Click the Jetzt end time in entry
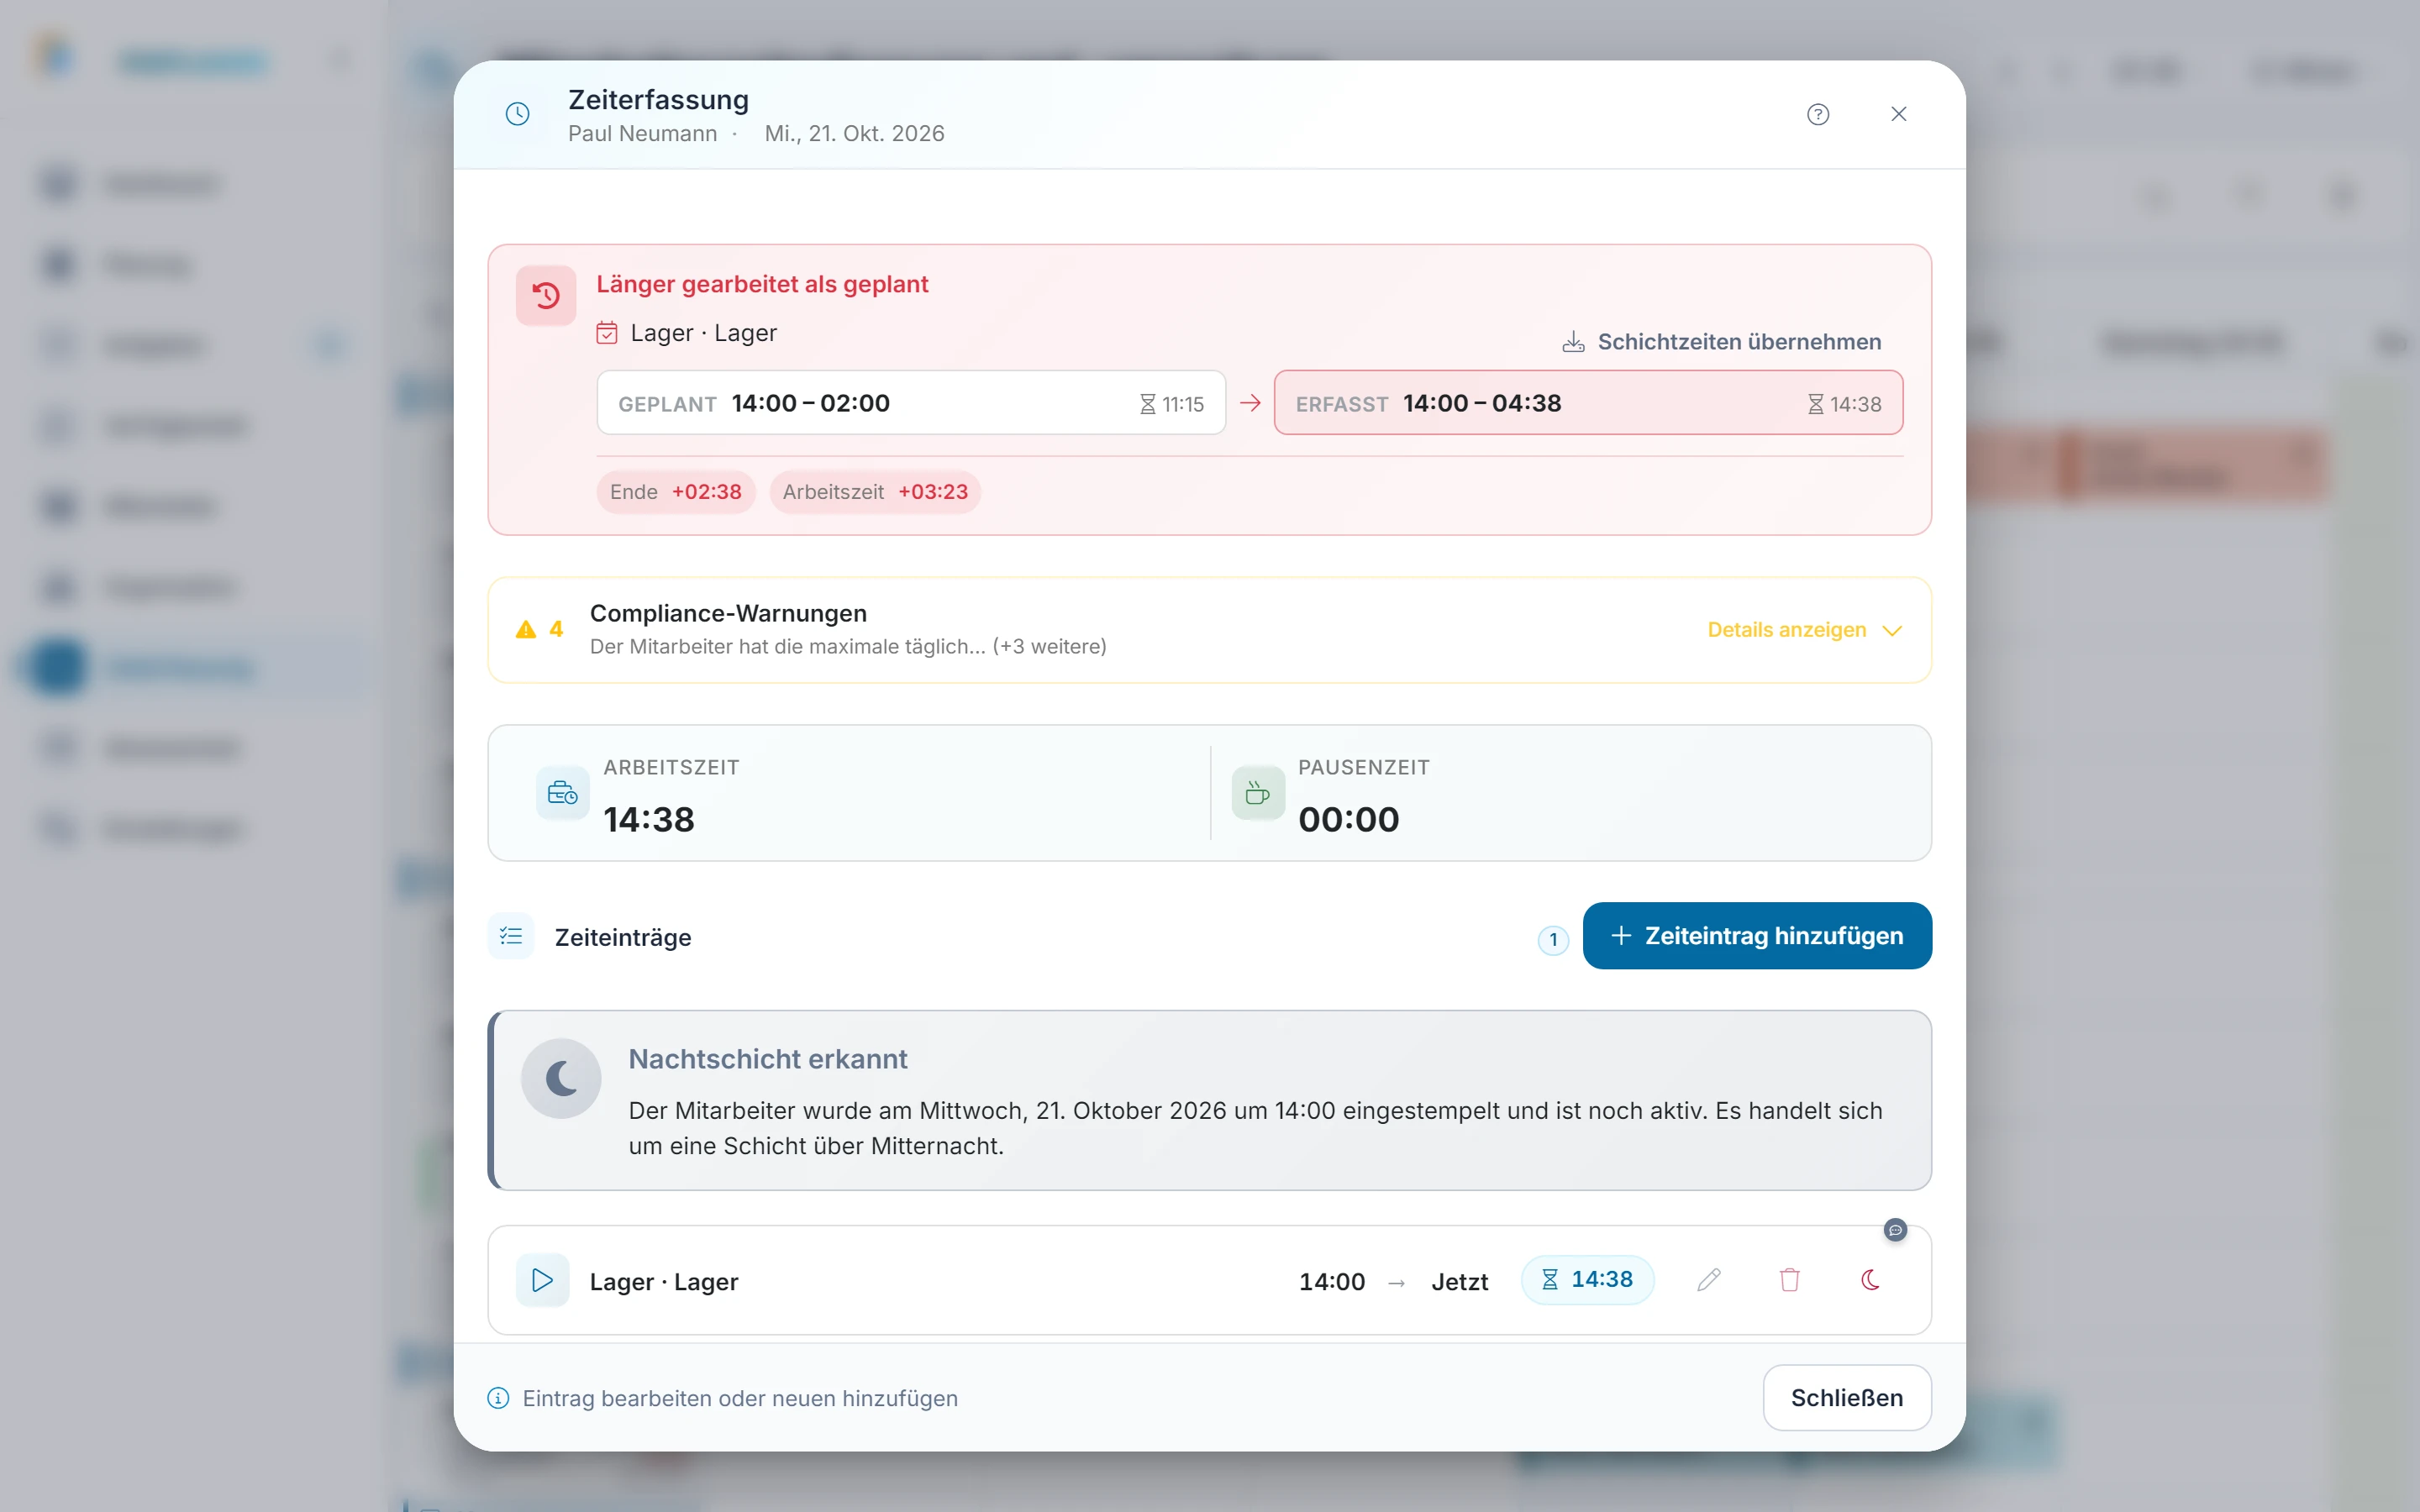The image size is (2420, 1512). point(1459,1282)
